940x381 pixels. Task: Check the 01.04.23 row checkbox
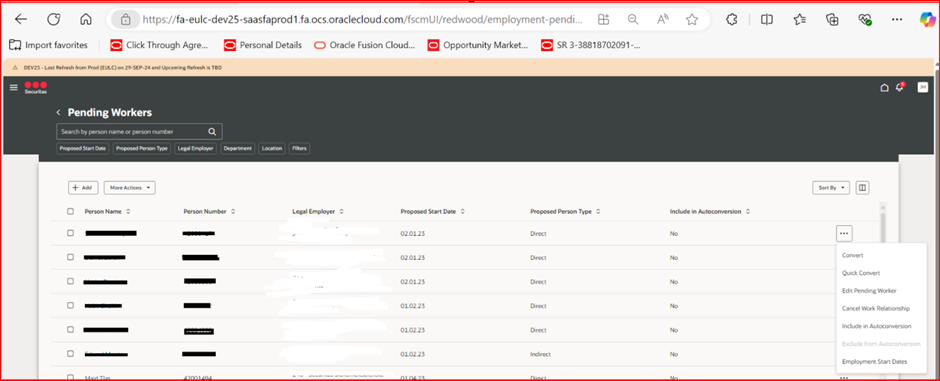[71, 377]
